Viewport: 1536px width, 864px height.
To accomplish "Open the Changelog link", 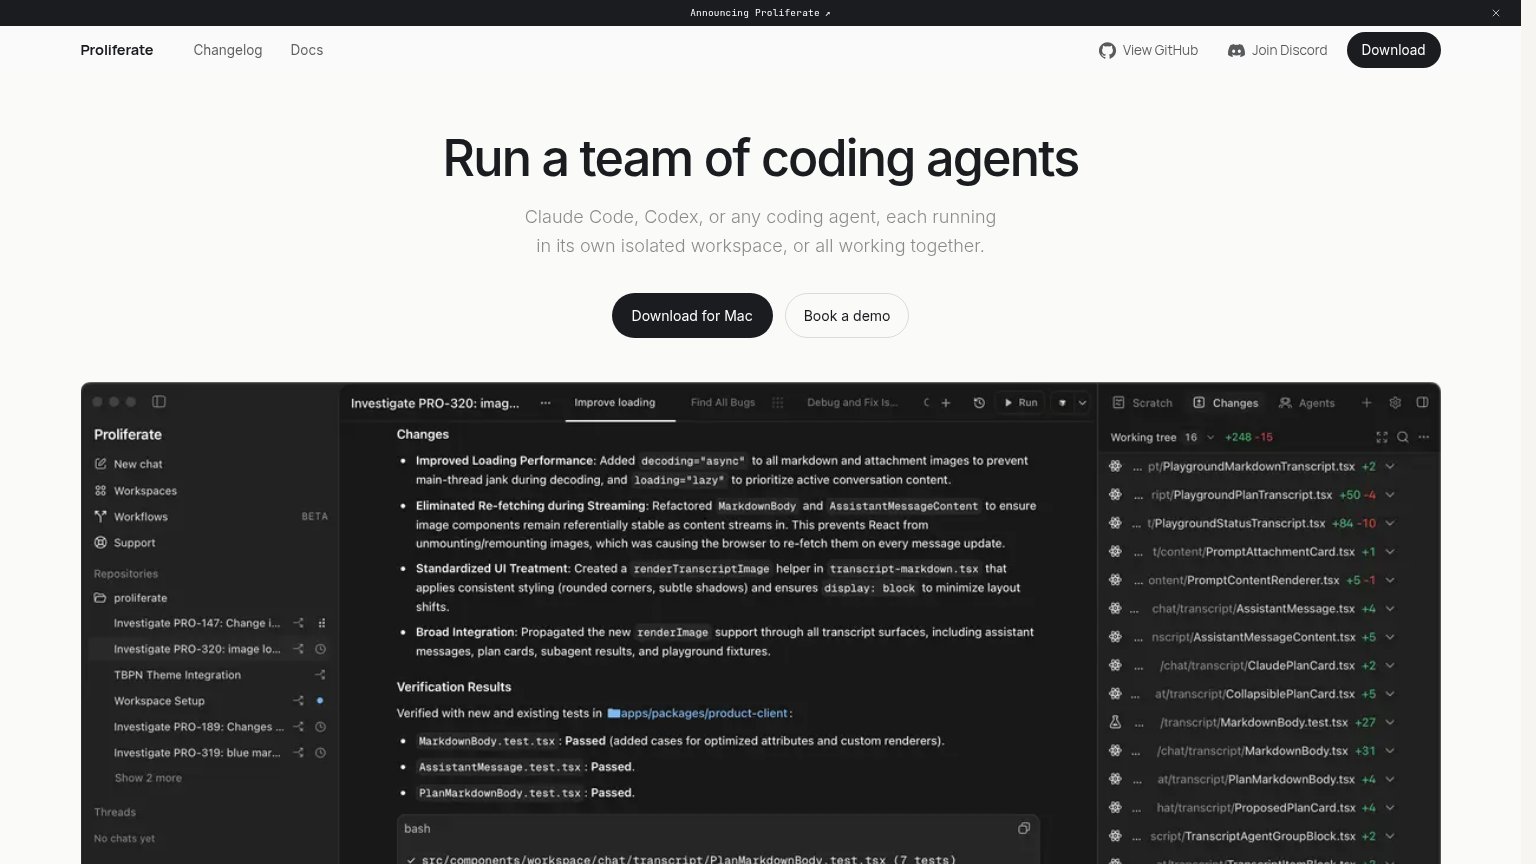I will tap(228, 50).
